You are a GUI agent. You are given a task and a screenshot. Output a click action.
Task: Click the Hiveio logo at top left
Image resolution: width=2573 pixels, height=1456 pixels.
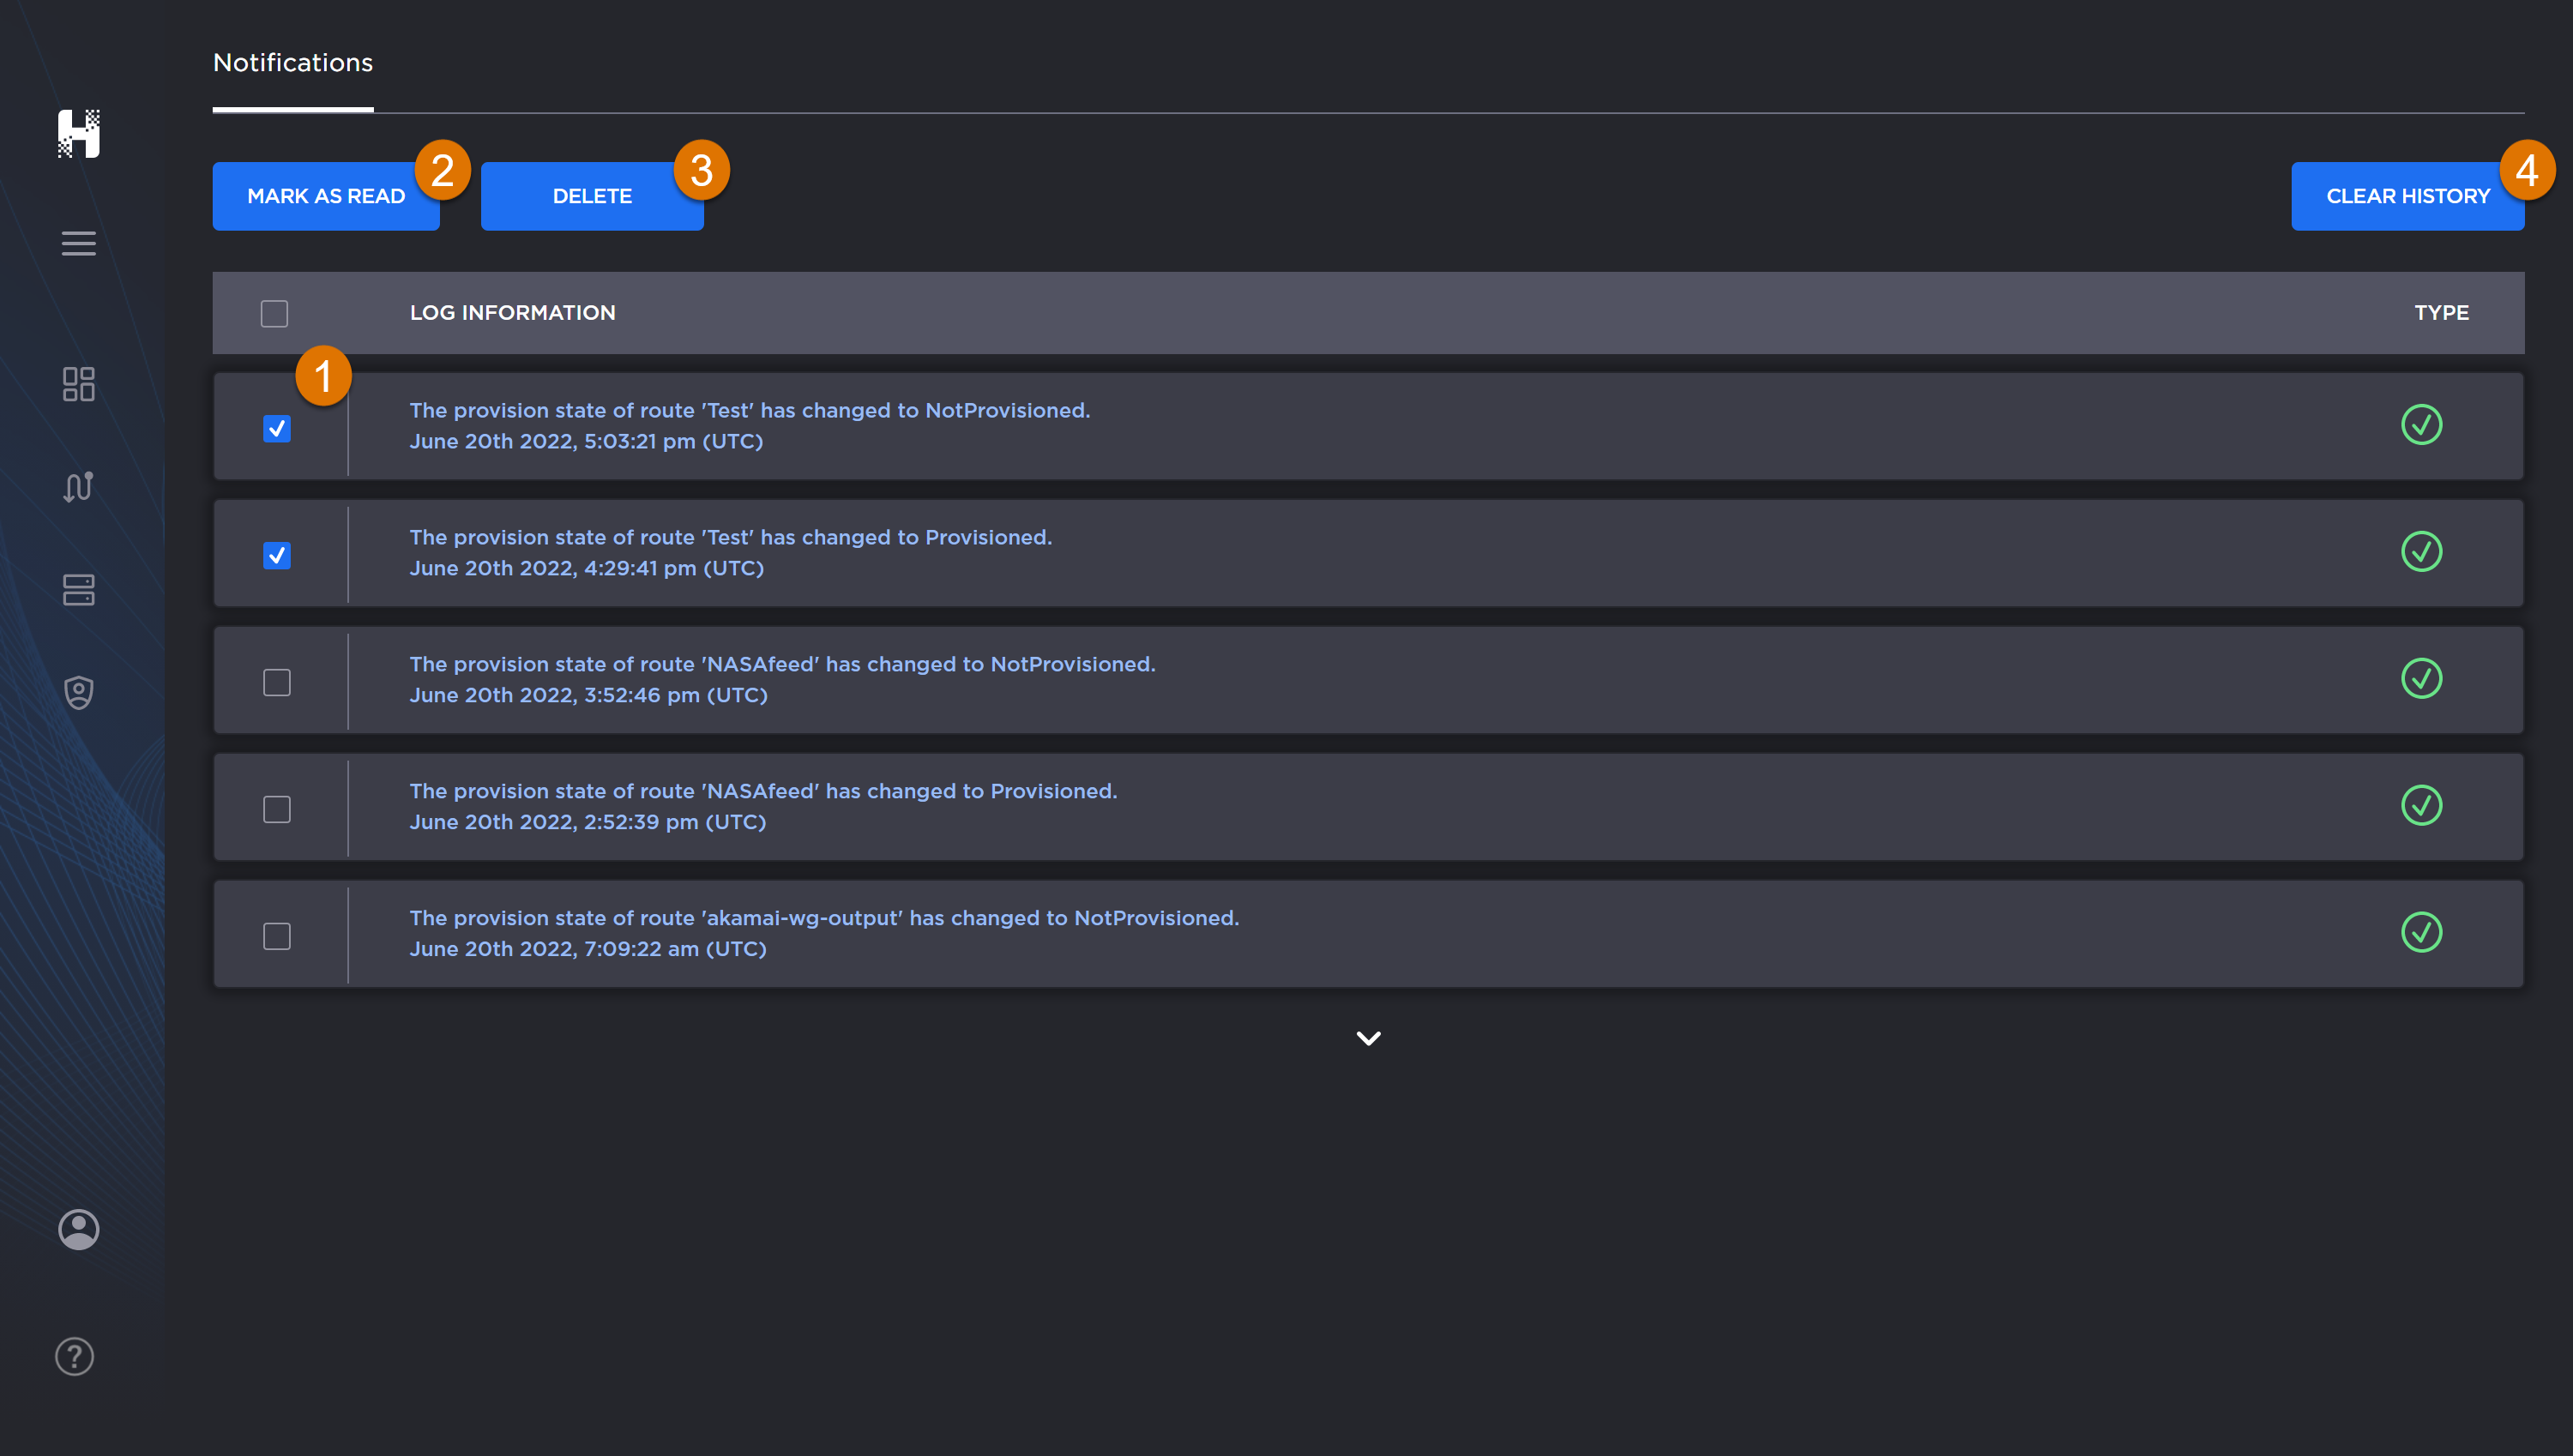80,134
